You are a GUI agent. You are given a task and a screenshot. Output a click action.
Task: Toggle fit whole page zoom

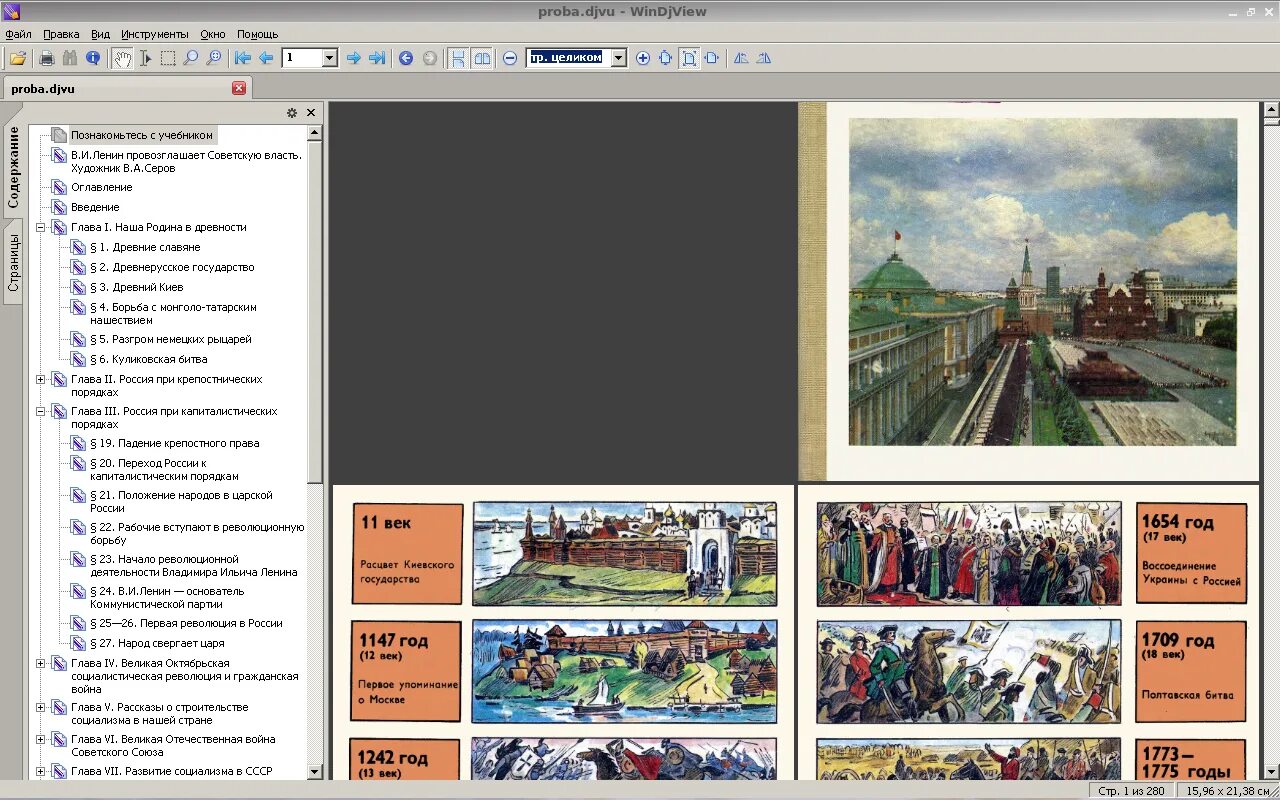(689, 58)
